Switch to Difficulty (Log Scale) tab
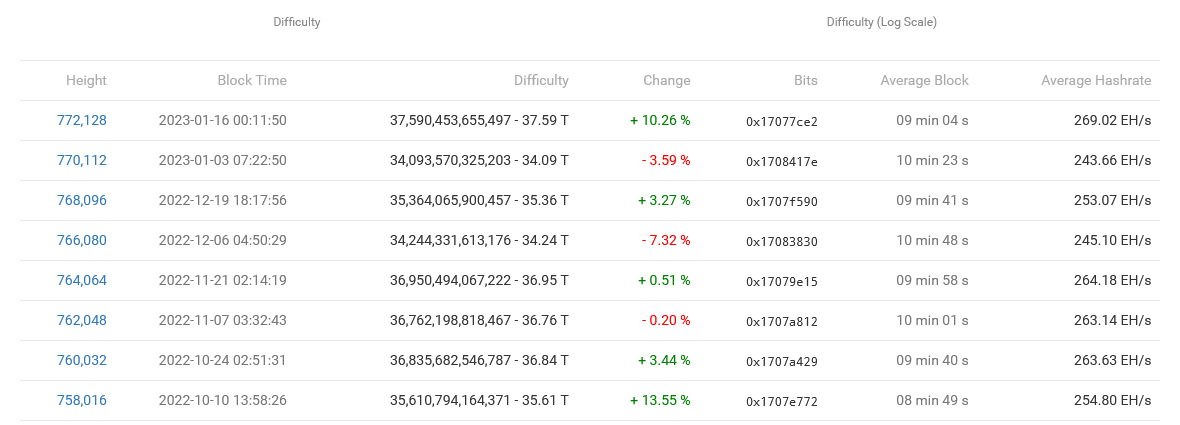The height and width of the screenshot is (425, 1180). coord(881,22)
